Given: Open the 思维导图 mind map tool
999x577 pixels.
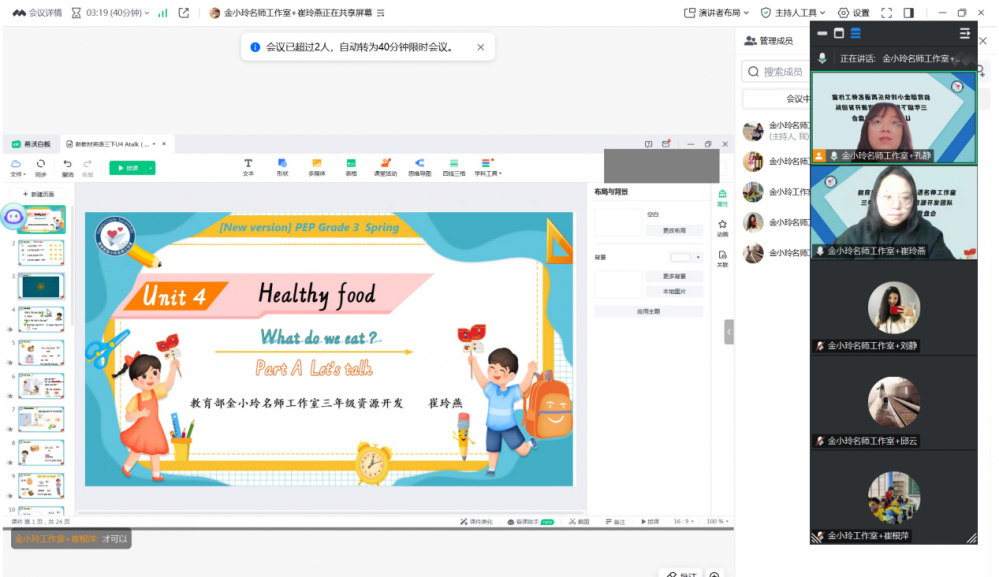Looking at the screenshot, I should [419, 167].
